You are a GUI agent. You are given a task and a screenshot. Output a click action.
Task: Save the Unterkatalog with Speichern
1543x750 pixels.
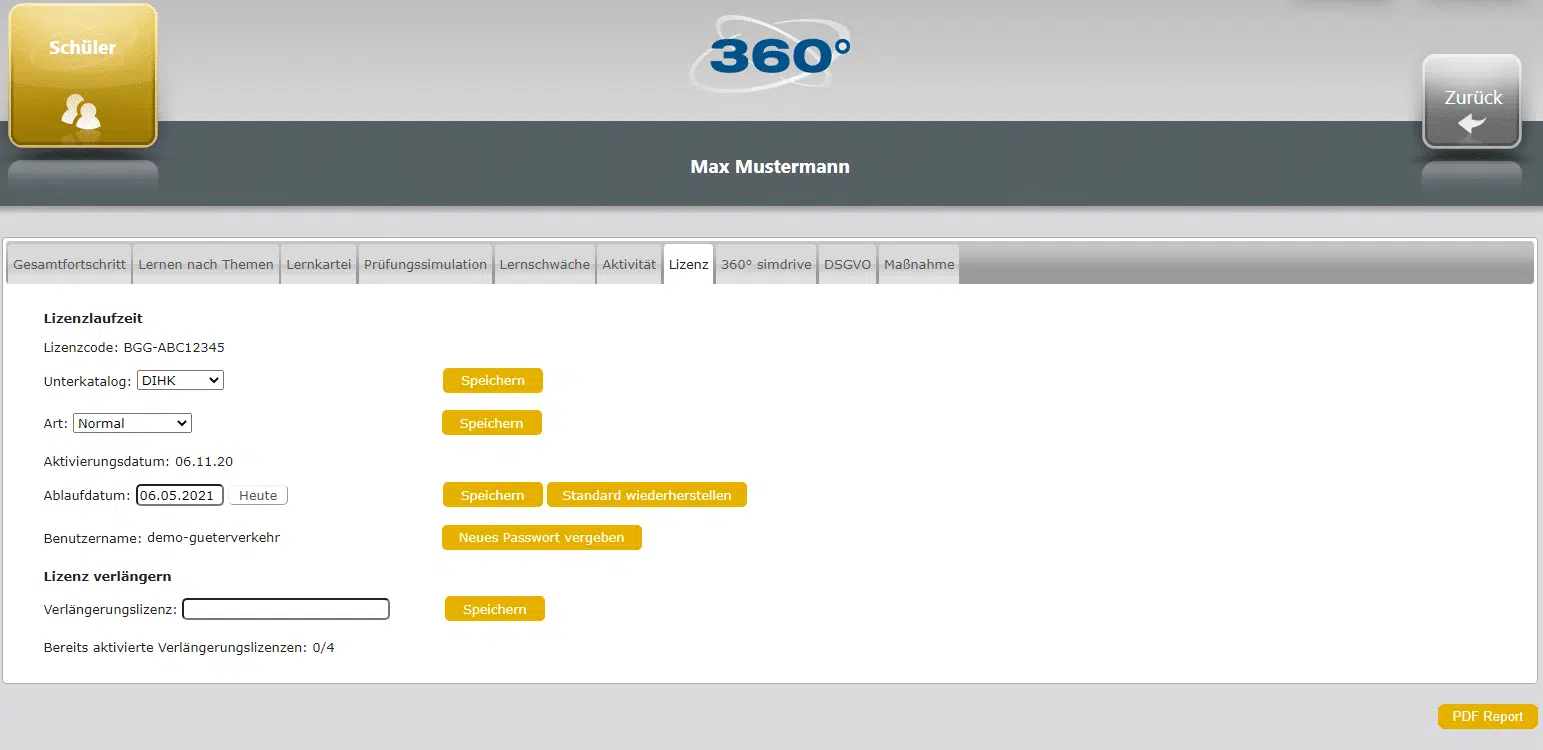coord(492,380)
